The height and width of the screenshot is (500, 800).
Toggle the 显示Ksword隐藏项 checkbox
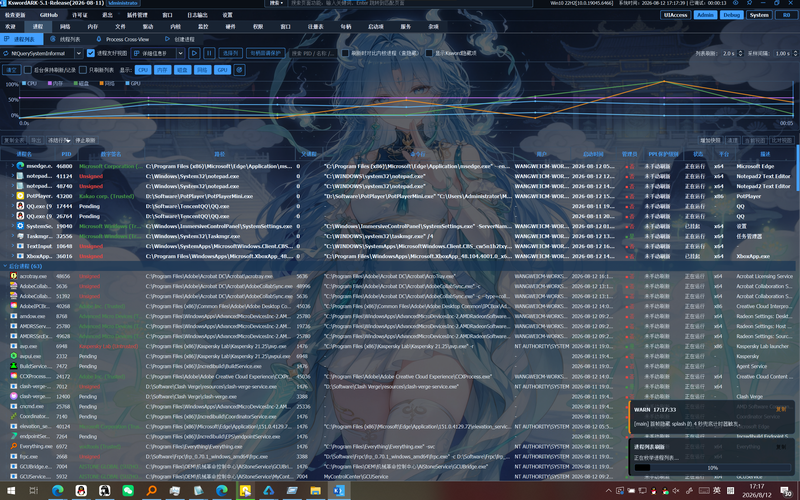429,53
